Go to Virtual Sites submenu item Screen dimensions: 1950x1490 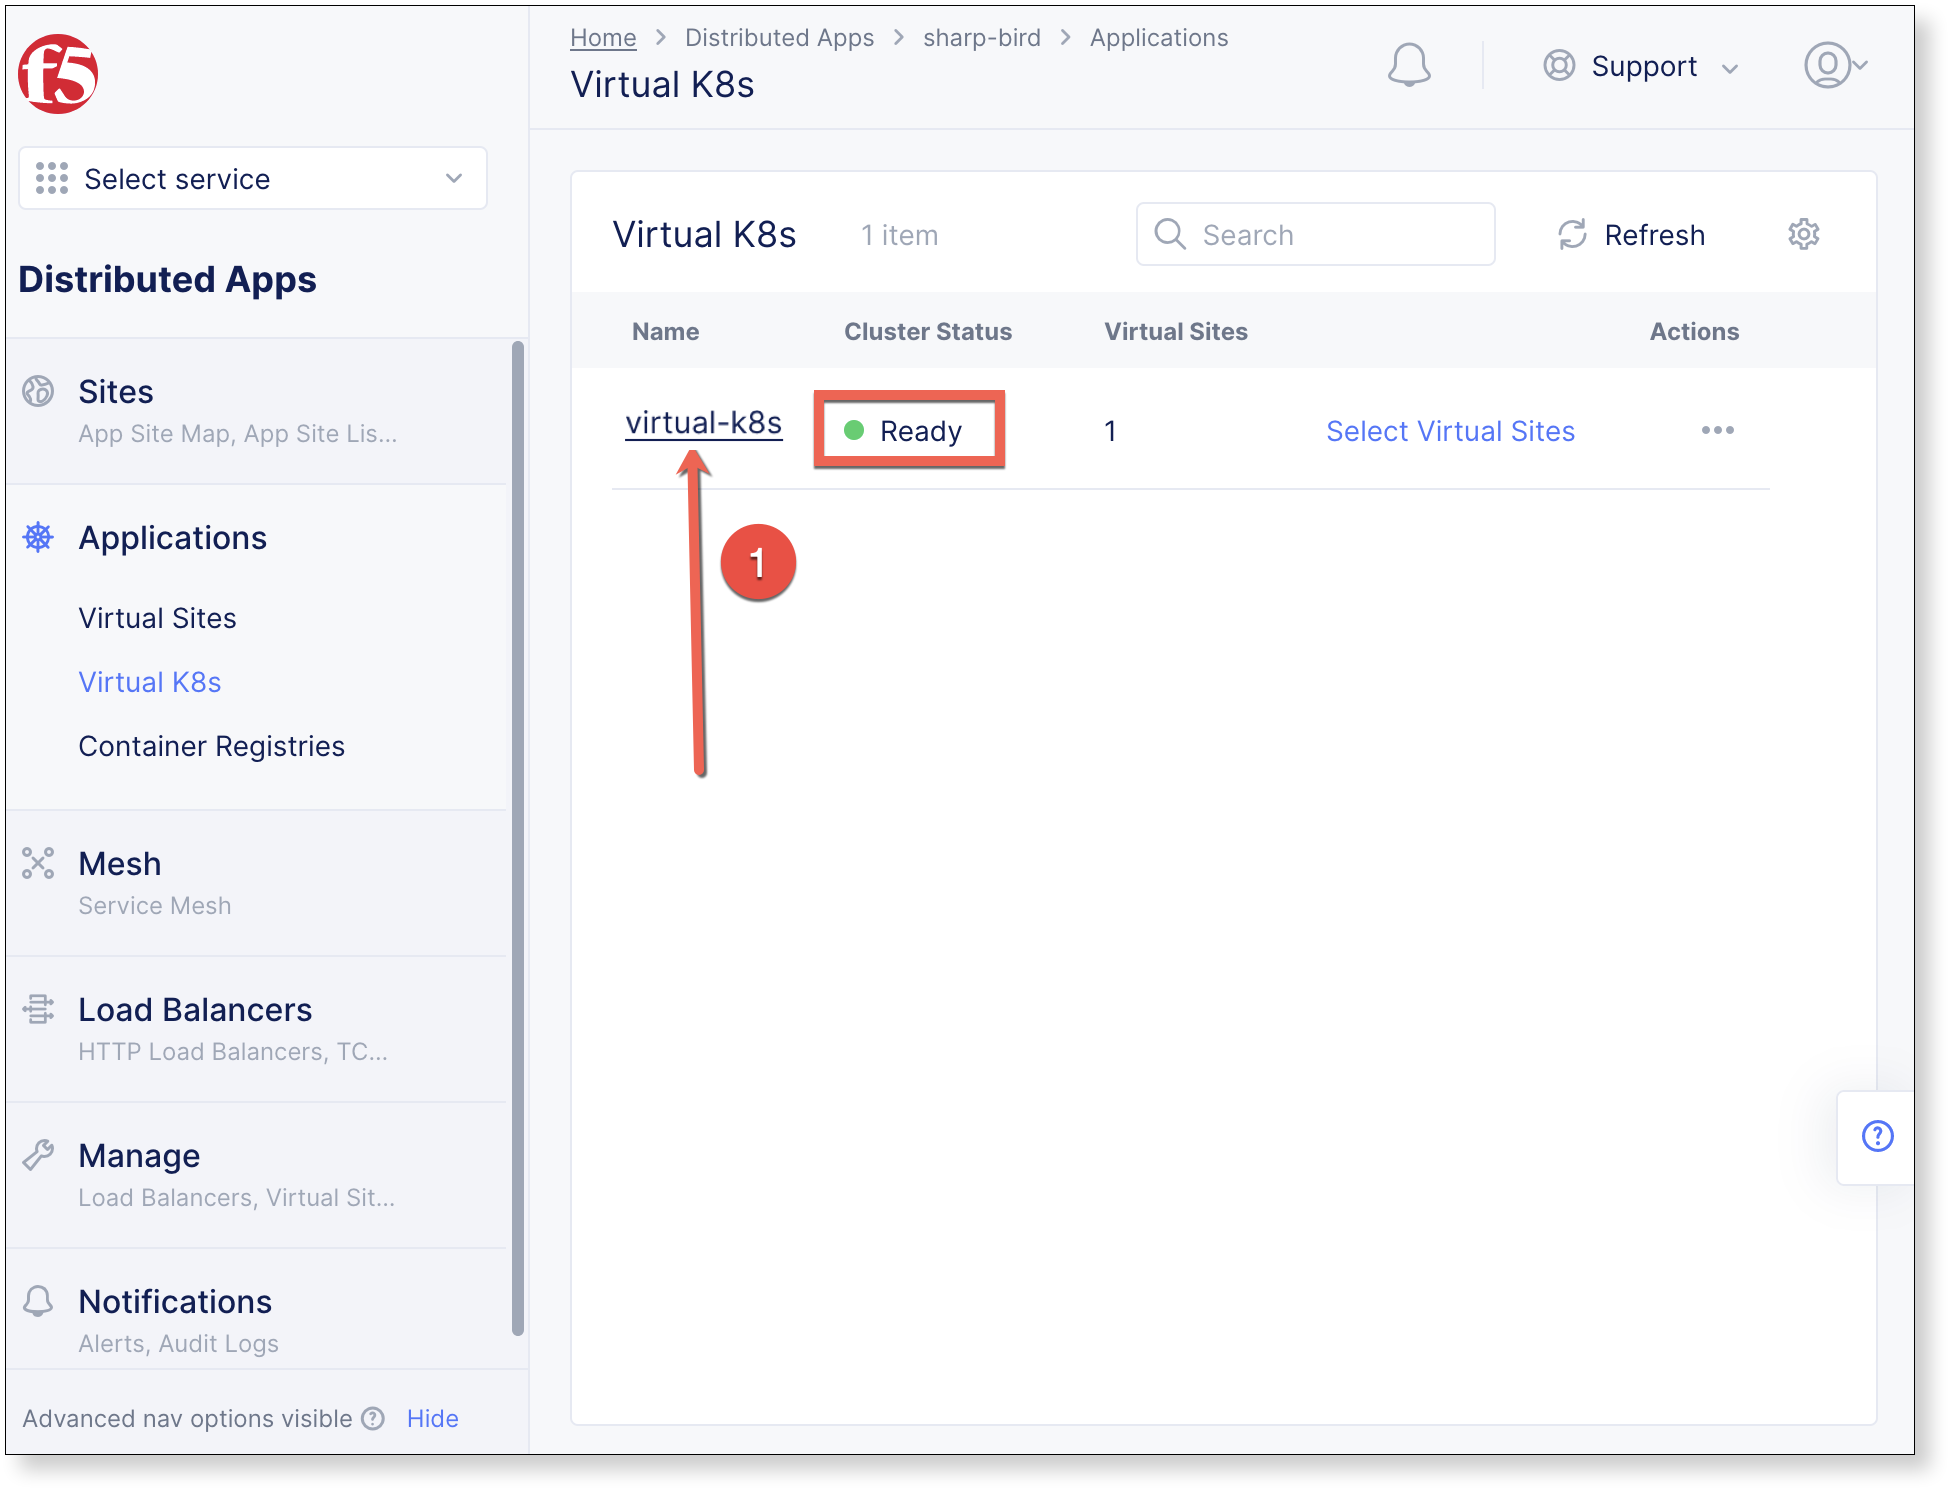pos(157,618)
